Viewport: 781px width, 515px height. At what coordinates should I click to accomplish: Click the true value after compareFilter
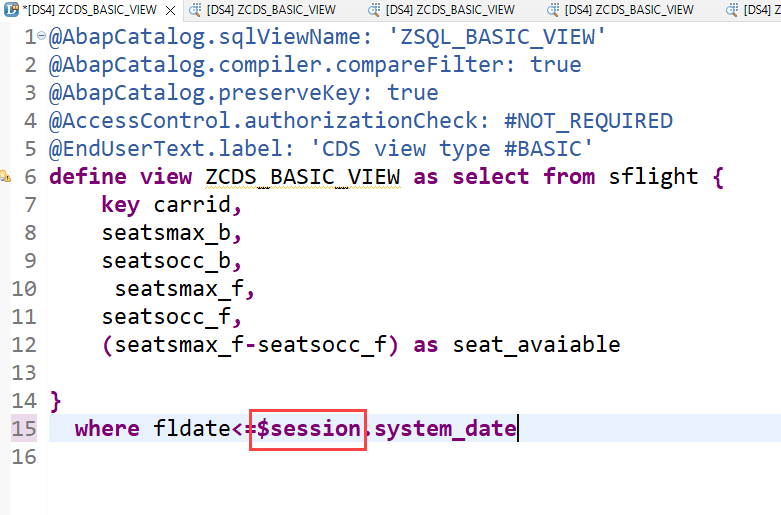point(555,65)
